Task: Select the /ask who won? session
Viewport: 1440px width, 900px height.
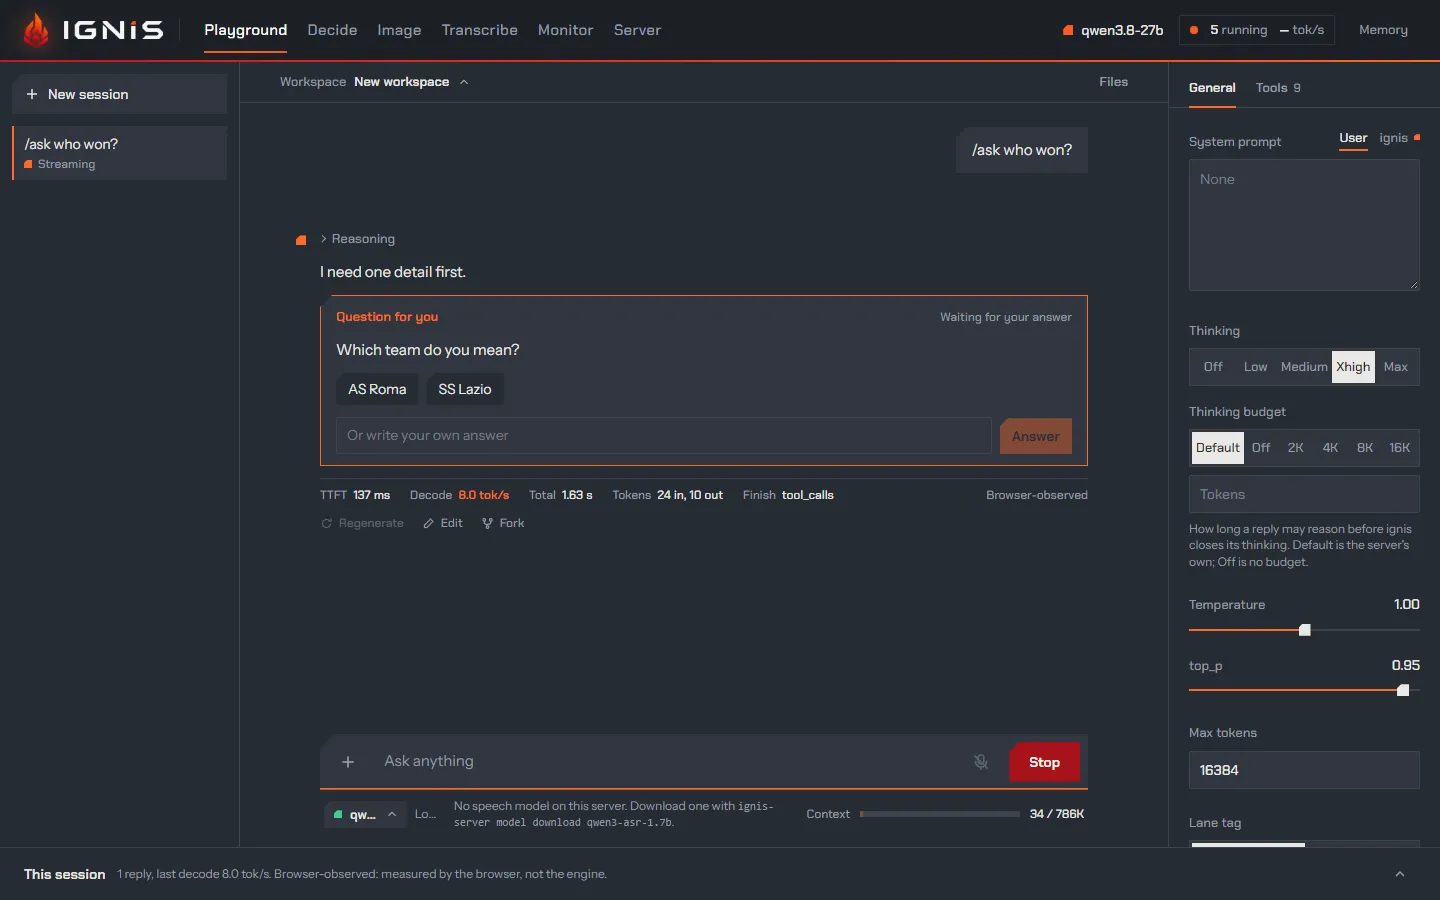Action: pyautogui.click(x=119, y=153)
